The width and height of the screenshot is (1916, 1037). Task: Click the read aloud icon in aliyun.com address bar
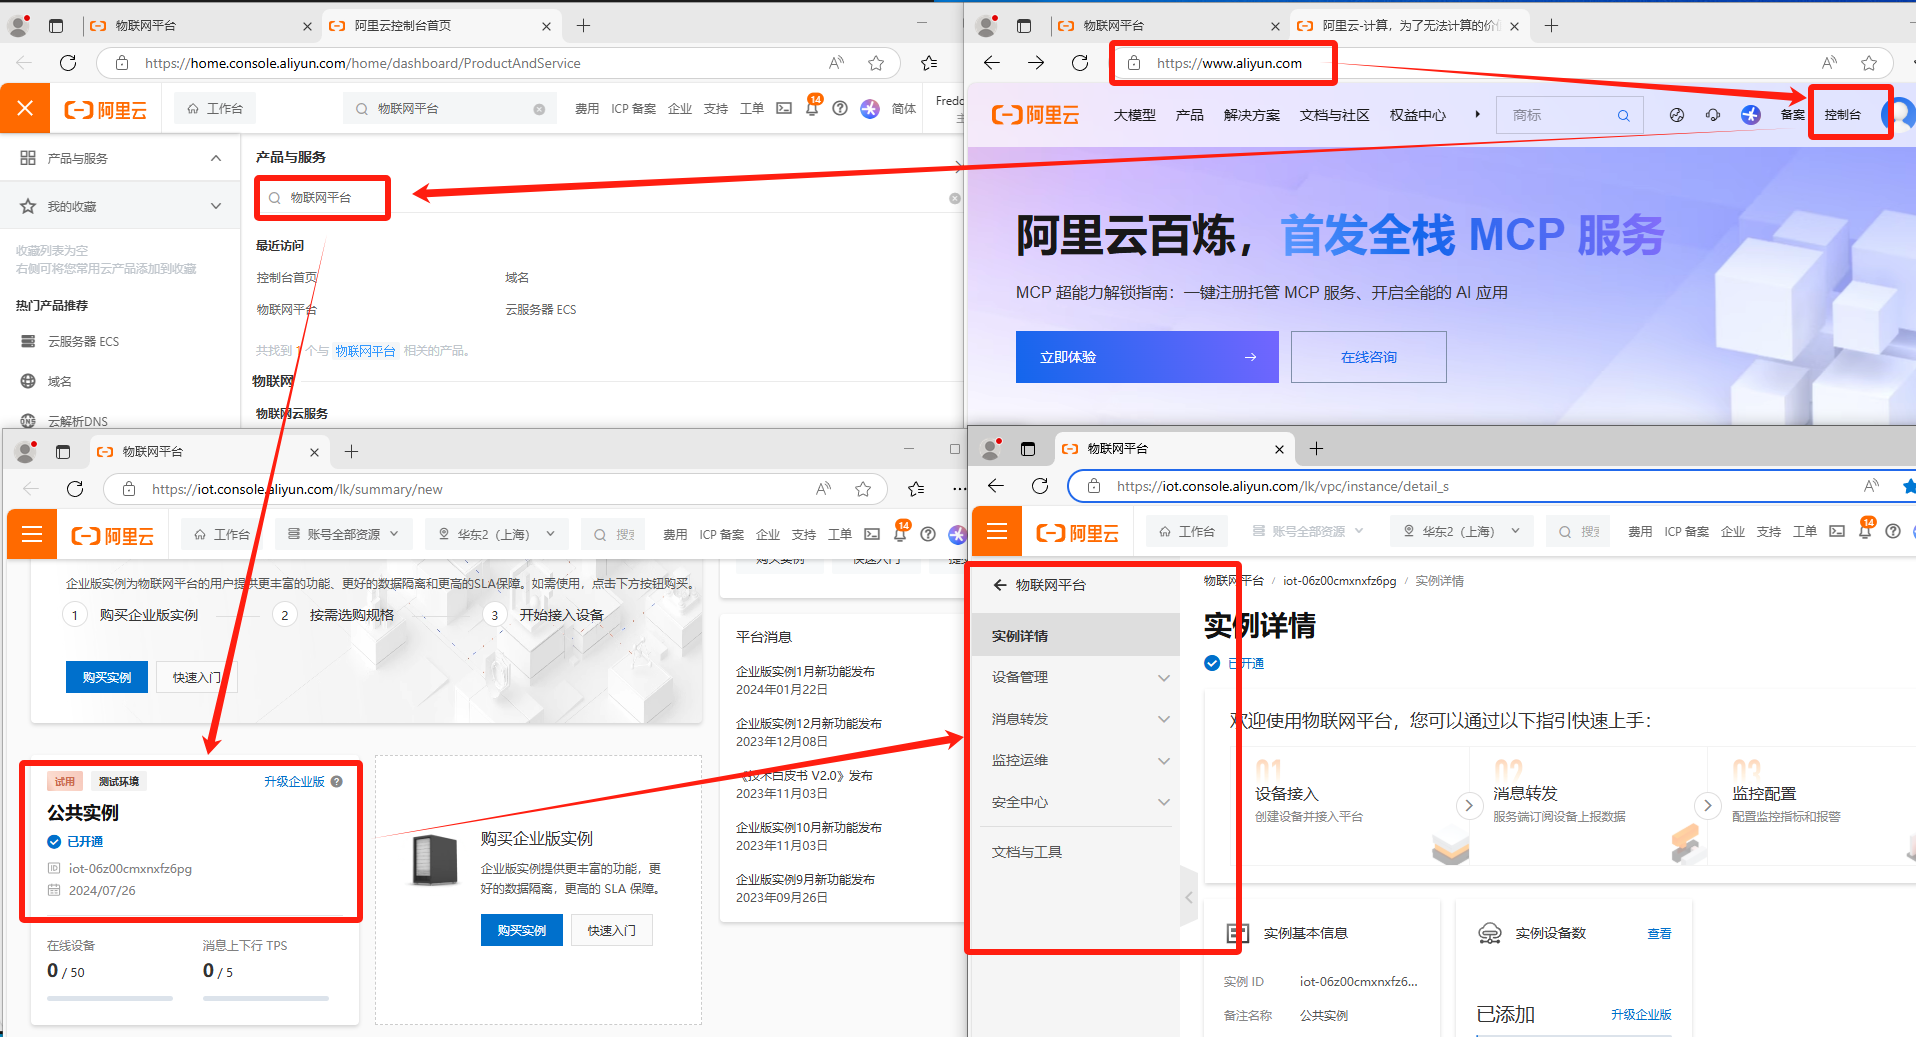(x=1830, y=63)
